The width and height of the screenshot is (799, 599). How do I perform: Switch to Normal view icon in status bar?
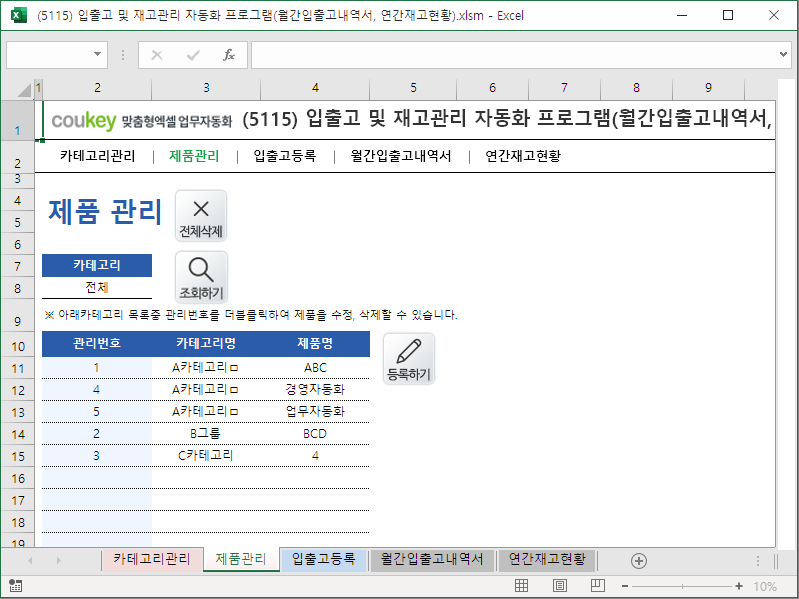521,586
